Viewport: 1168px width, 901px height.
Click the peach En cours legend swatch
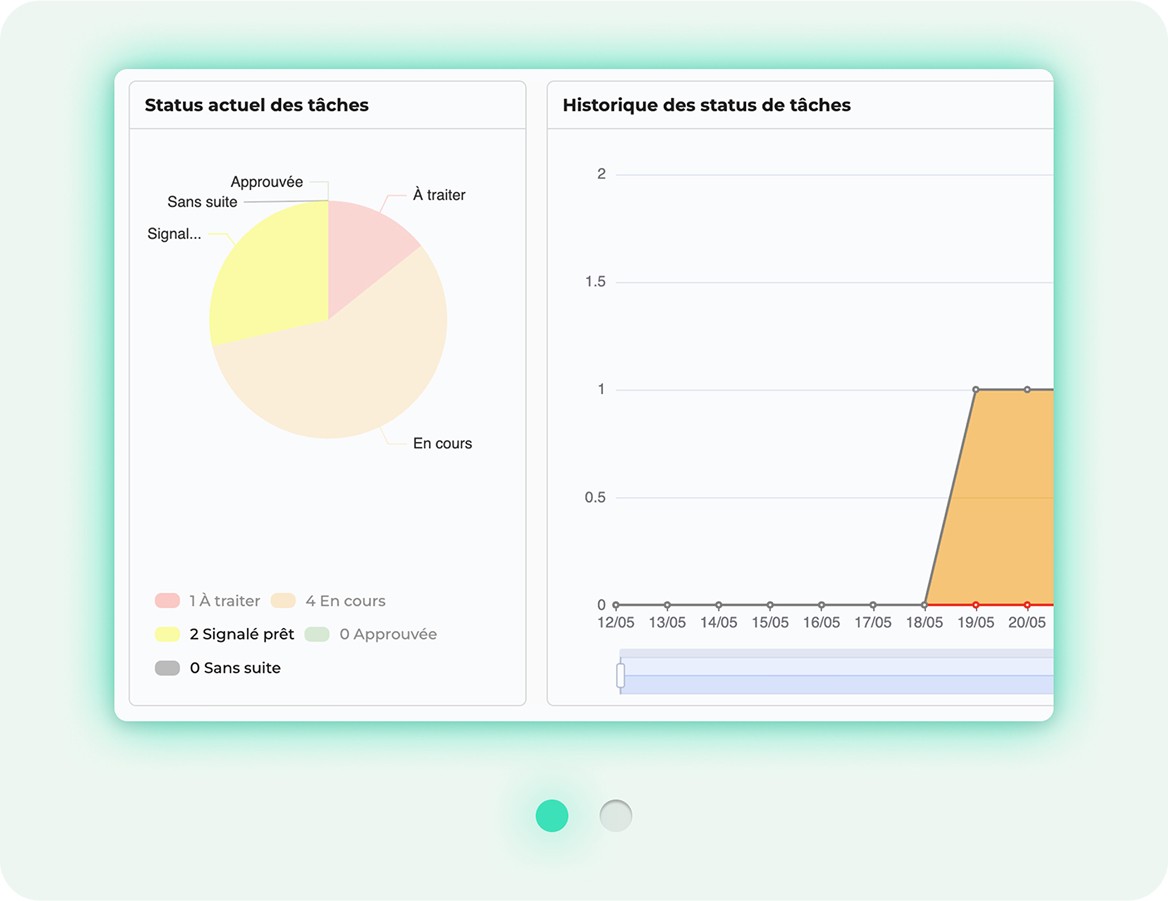tap(283, 600)
